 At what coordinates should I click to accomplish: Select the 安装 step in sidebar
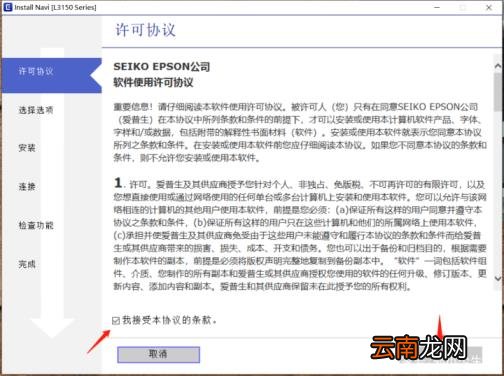tap(27, 148)
